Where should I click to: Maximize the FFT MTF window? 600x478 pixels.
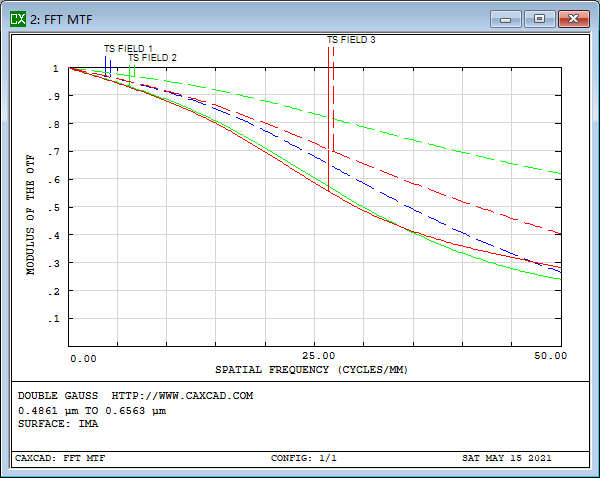click(540, 19)
